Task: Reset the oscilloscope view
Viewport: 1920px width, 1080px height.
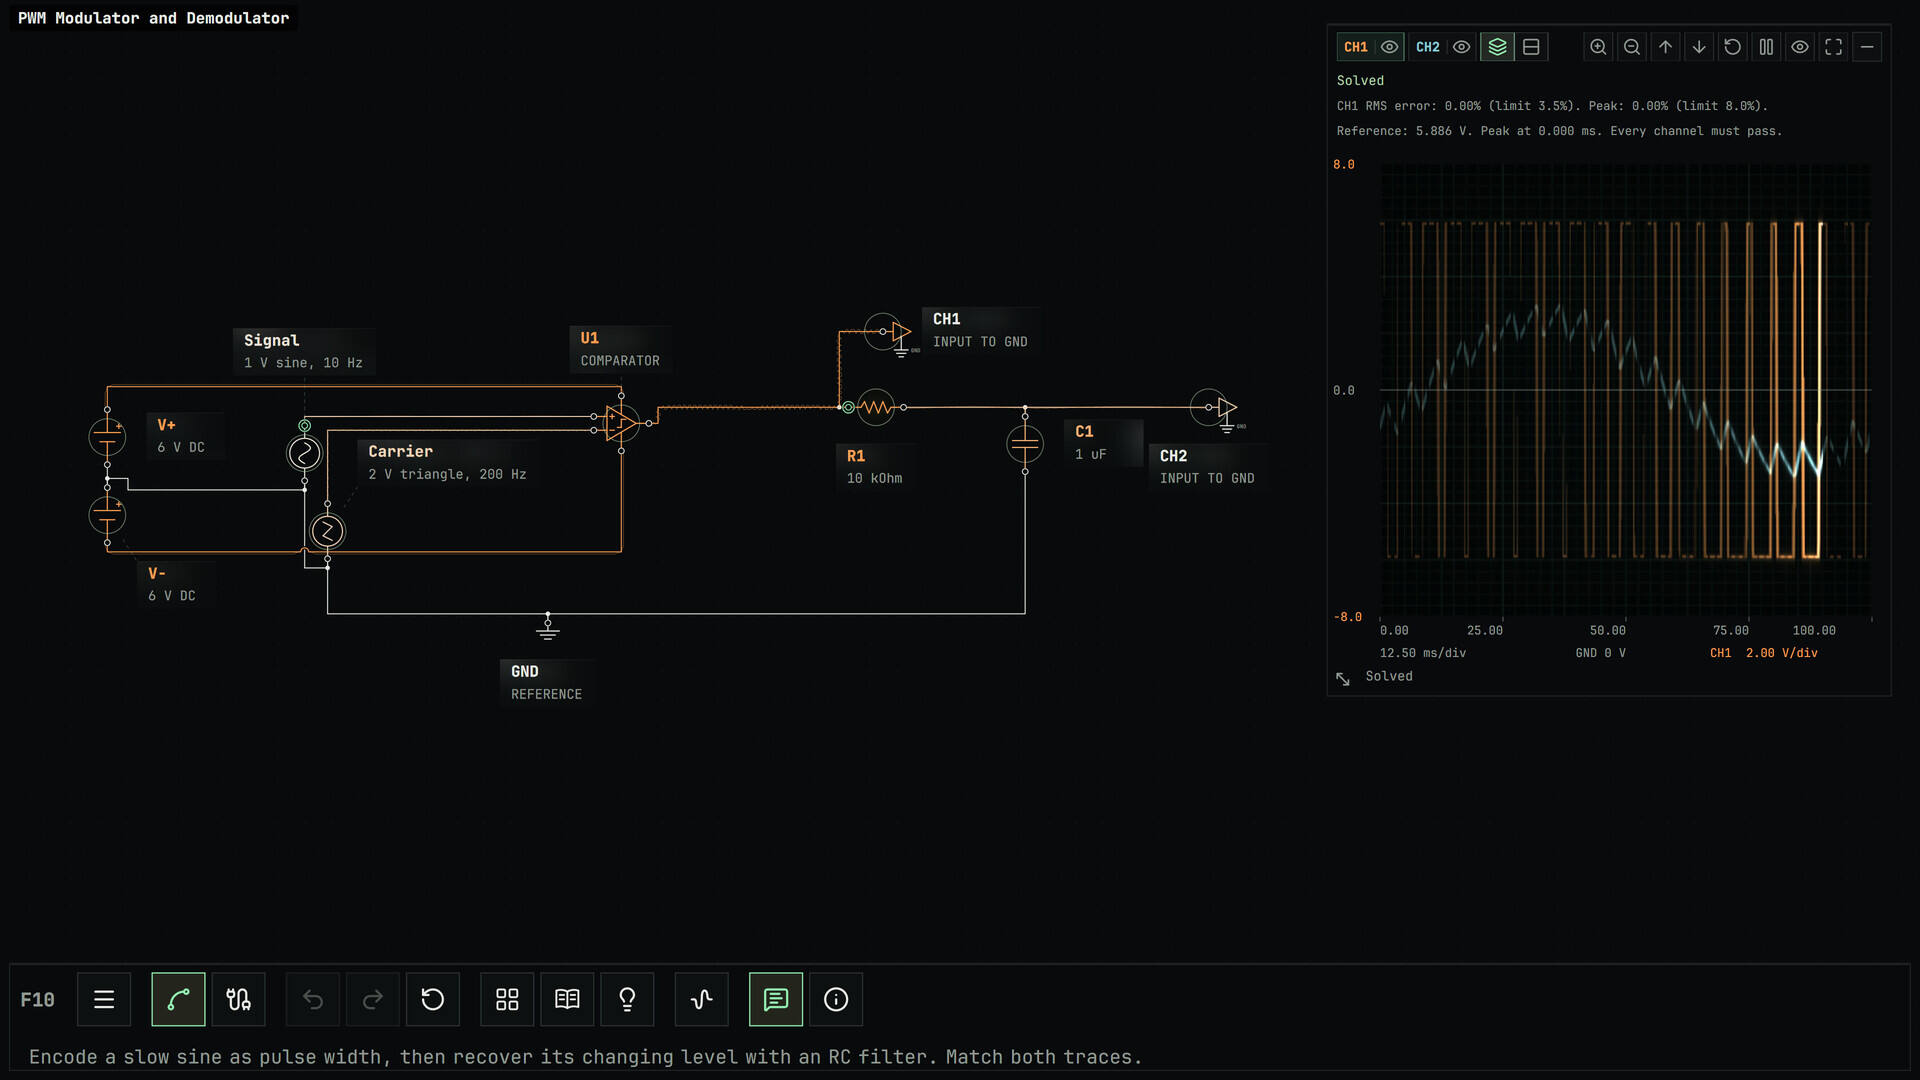Action: (1733, 47)
